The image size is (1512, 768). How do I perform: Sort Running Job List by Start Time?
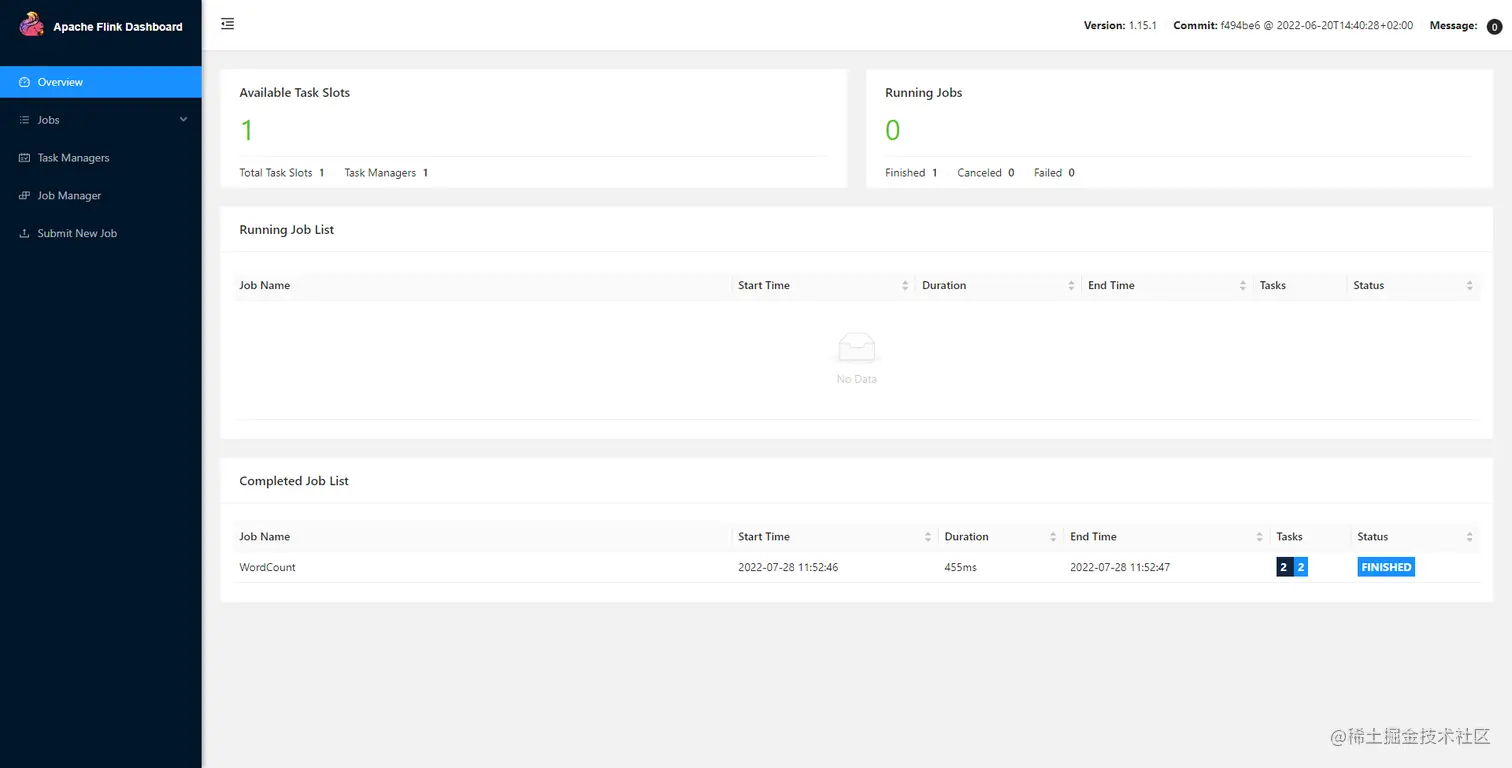coord(905,286)
